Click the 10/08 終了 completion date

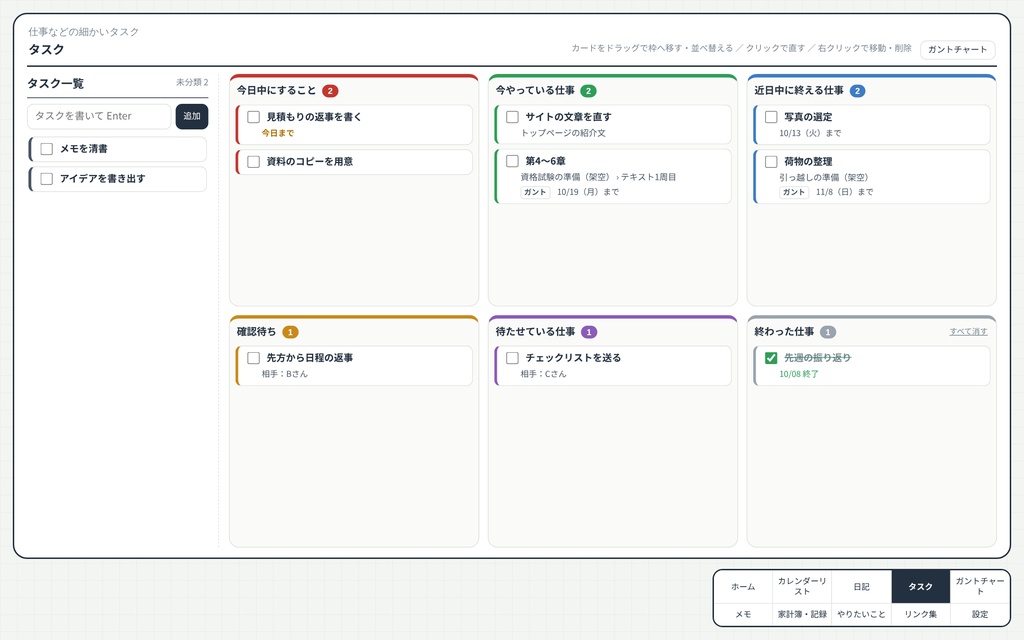click(x=799, y=374)
